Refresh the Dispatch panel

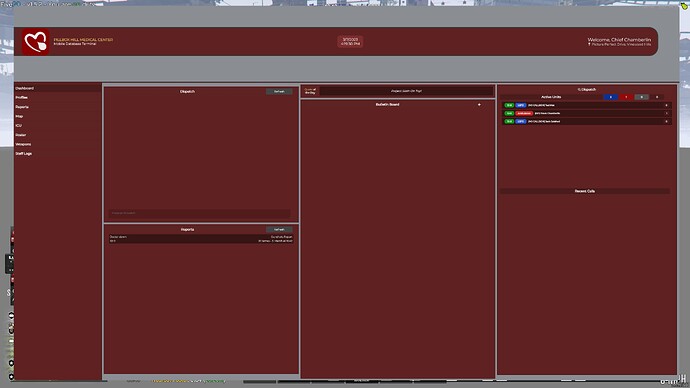(279, 92)
